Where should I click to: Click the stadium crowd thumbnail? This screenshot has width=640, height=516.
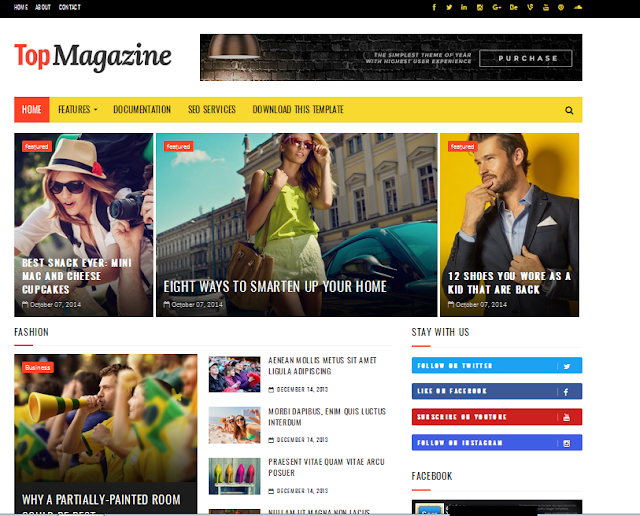(x=234, y=374)
